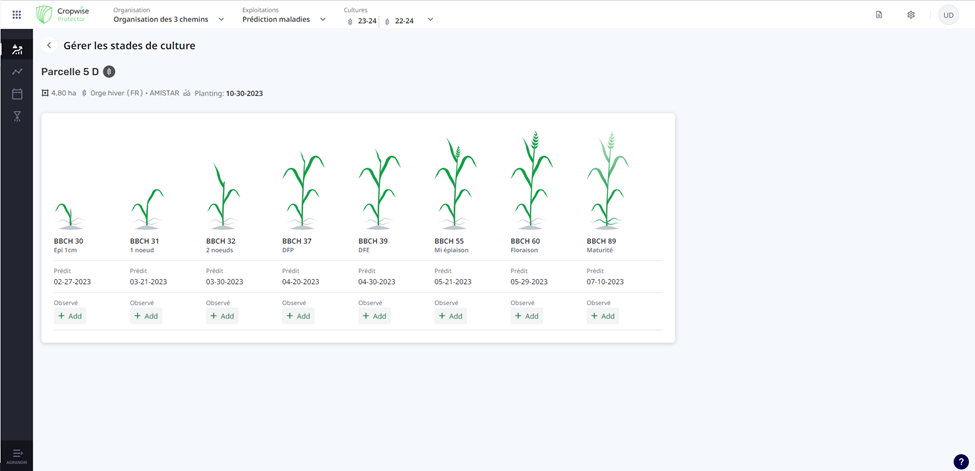Image resolution: width=975 pixels, height=471 pixels.
Task: Go back using the left arrow
Action: [x=49, y=46]
